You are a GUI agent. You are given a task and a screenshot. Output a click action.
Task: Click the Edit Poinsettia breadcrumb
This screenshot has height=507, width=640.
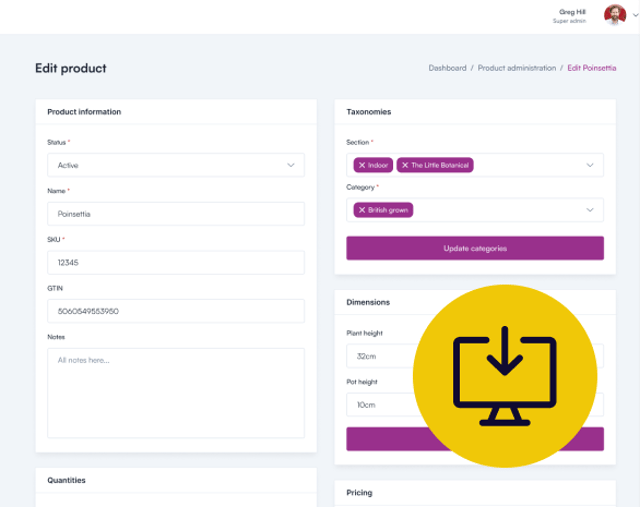point(591,68)
